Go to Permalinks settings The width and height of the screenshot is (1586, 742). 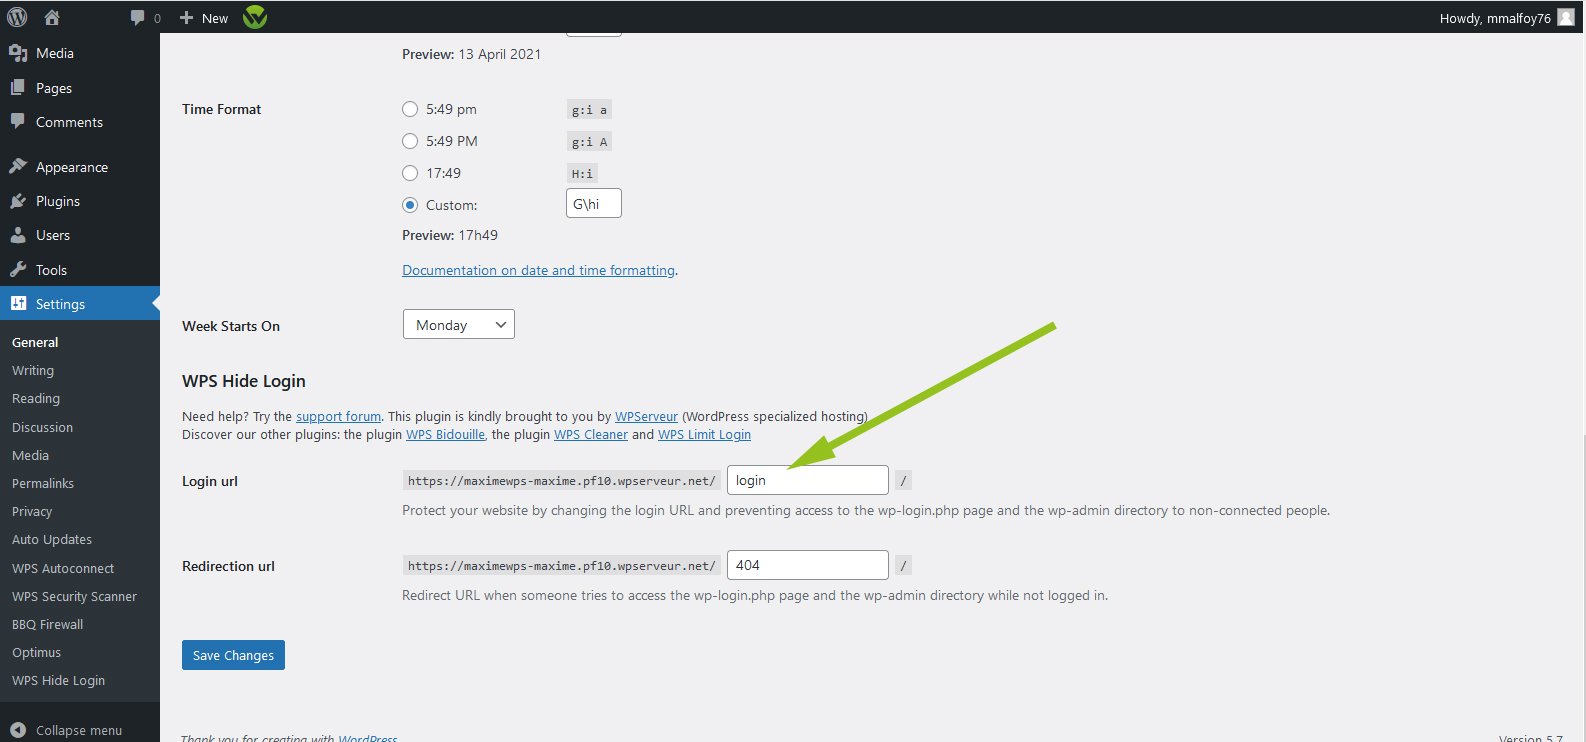point(43,483)
